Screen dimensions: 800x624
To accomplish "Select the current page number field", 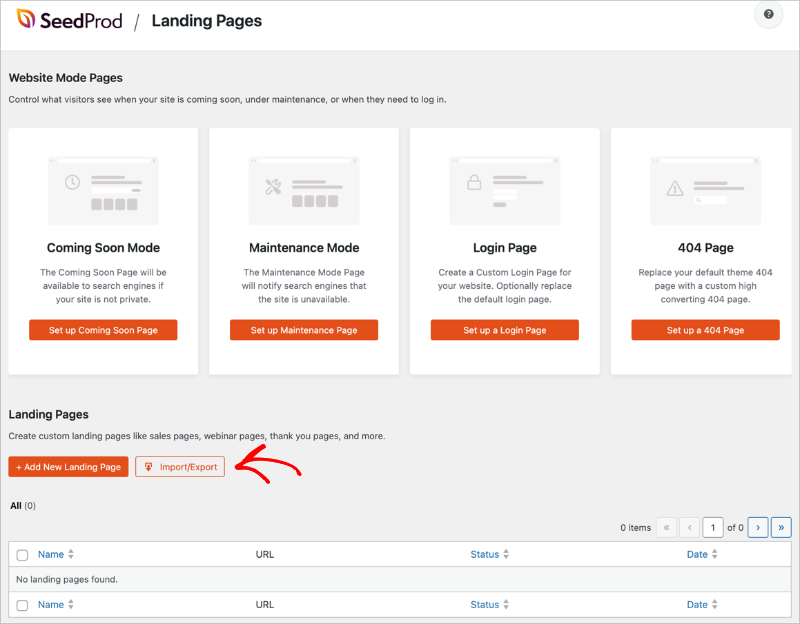I will coord(713,527).
